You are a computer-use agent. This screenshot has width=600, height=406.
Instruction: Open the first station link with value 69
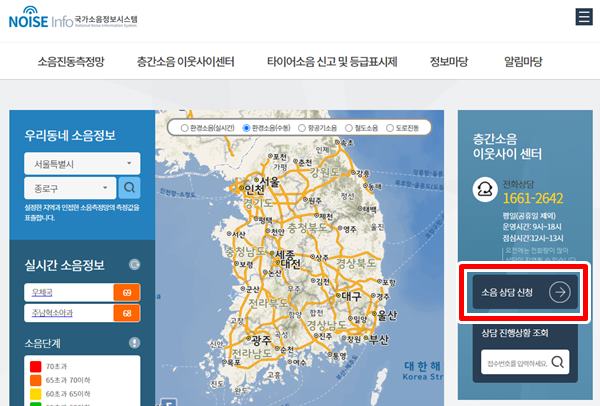tap(42, 292)
